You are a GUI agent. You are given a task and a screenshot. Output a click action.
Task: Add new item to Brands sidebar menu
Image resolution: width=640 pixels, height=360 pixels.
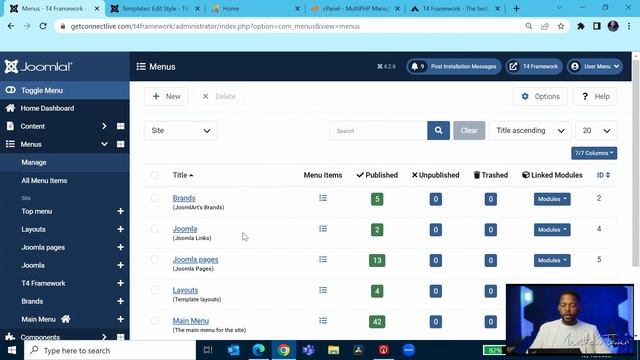click(120, 301)
